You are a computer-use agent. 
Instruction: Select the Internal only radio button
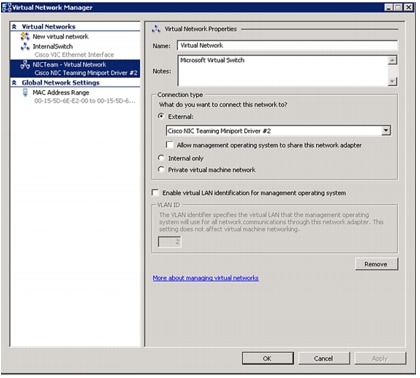point(161,158)
